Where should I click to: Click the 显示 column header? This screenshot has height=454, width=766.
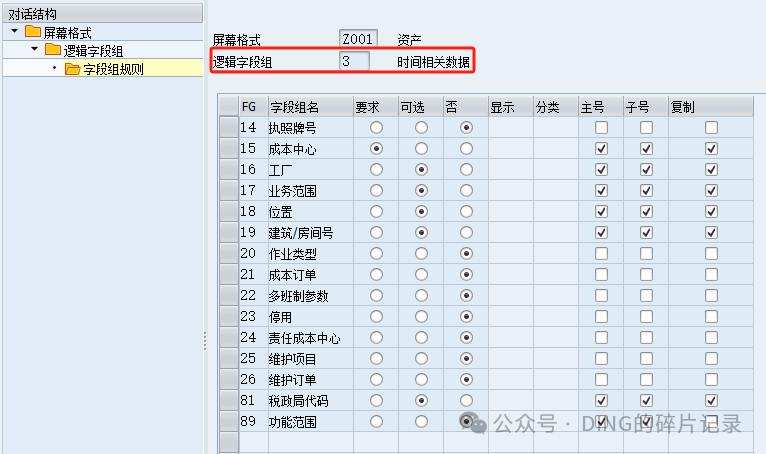(x=511, y=107)
